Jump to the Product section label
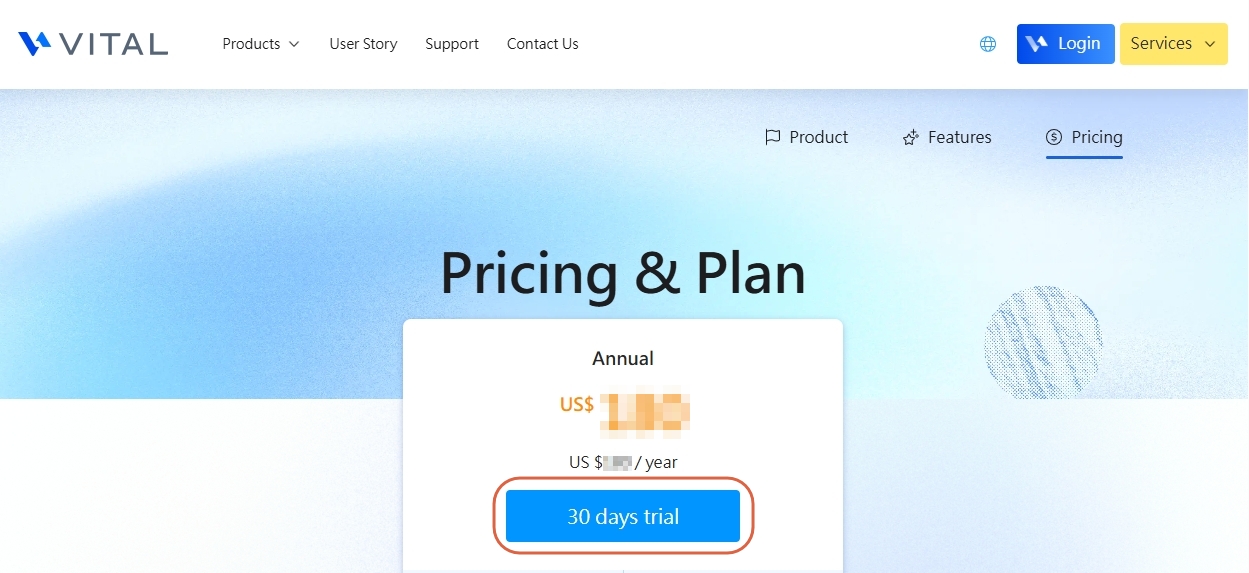 tap(819, 138)
